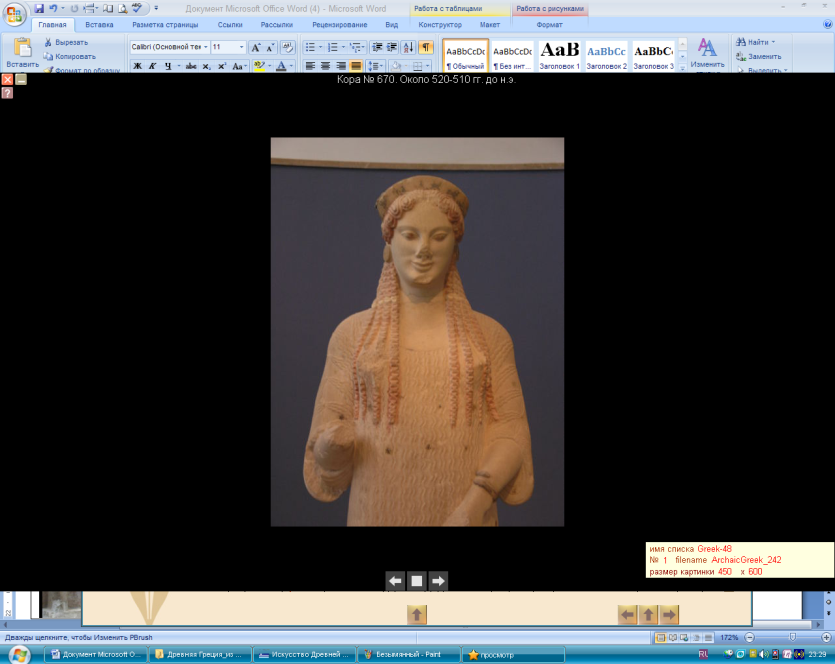This screenshot has width=835, height=664.
Task: Open the bullets list dropdown arrow
Action: (x=321, y=47)
